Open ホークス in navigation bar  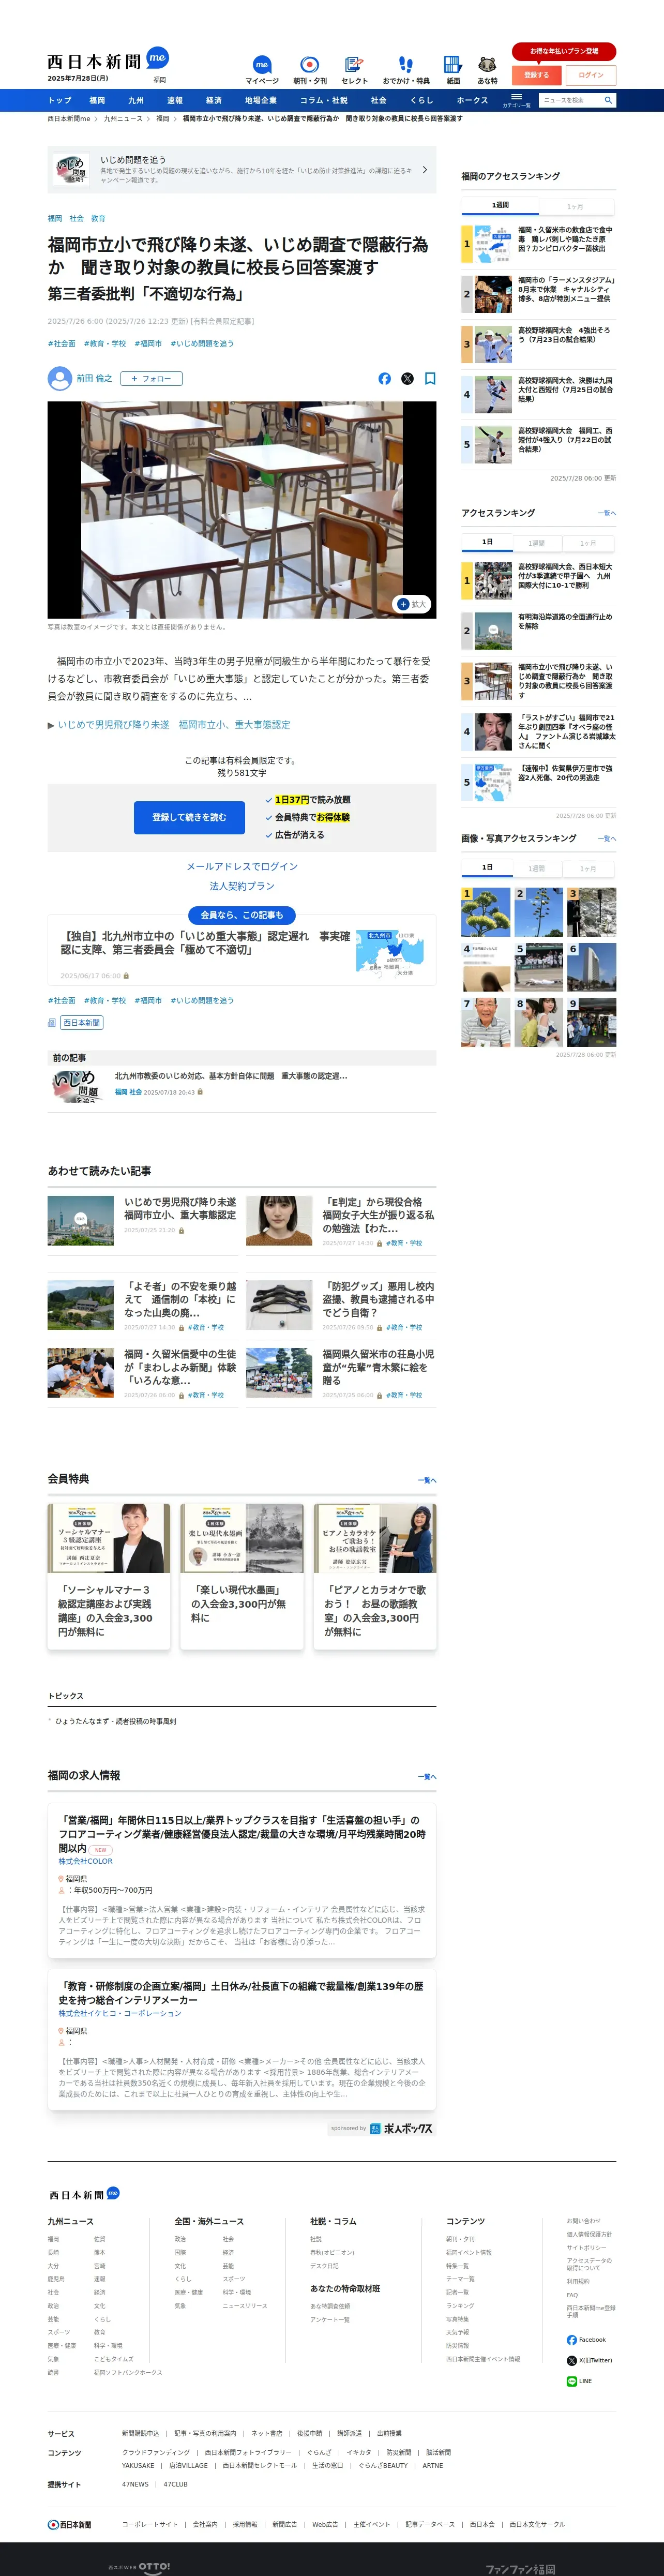(472, 100)
